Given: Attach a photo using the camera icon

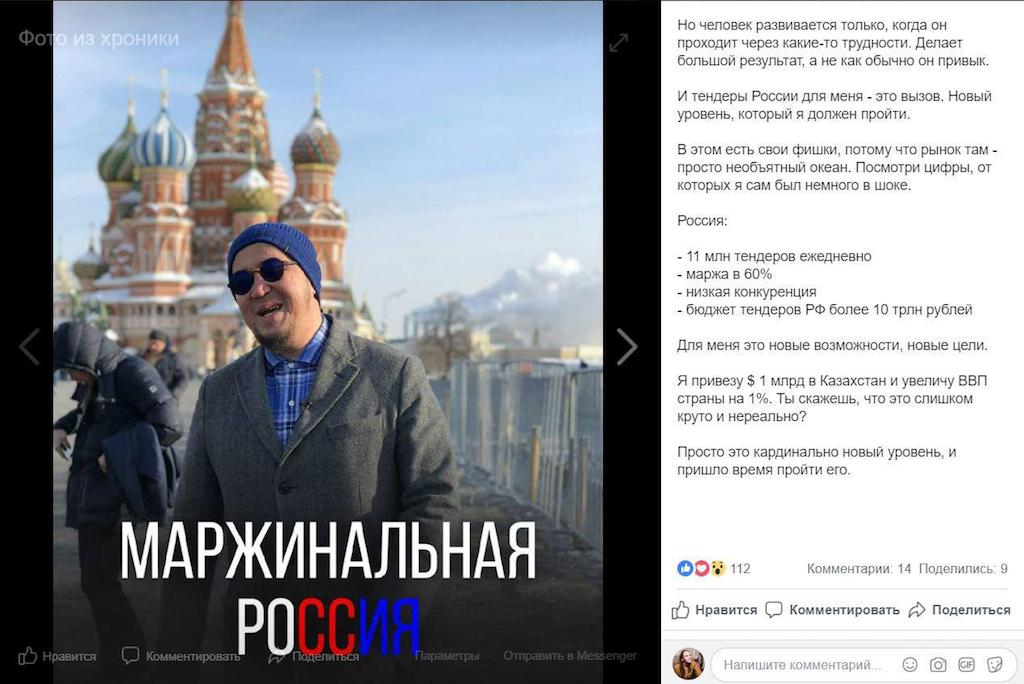Looking at the screenshot, I should click(938, 664).
